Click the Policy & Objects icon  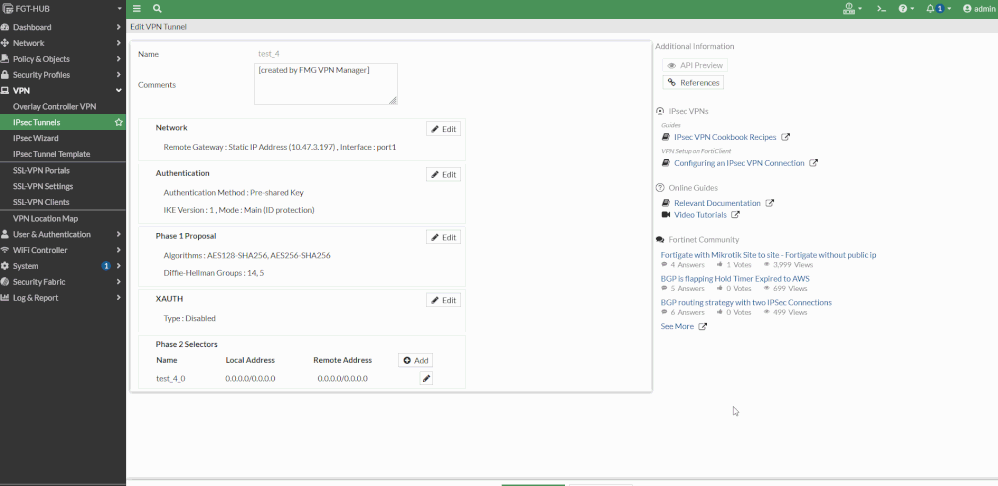(x=5, y=59)
